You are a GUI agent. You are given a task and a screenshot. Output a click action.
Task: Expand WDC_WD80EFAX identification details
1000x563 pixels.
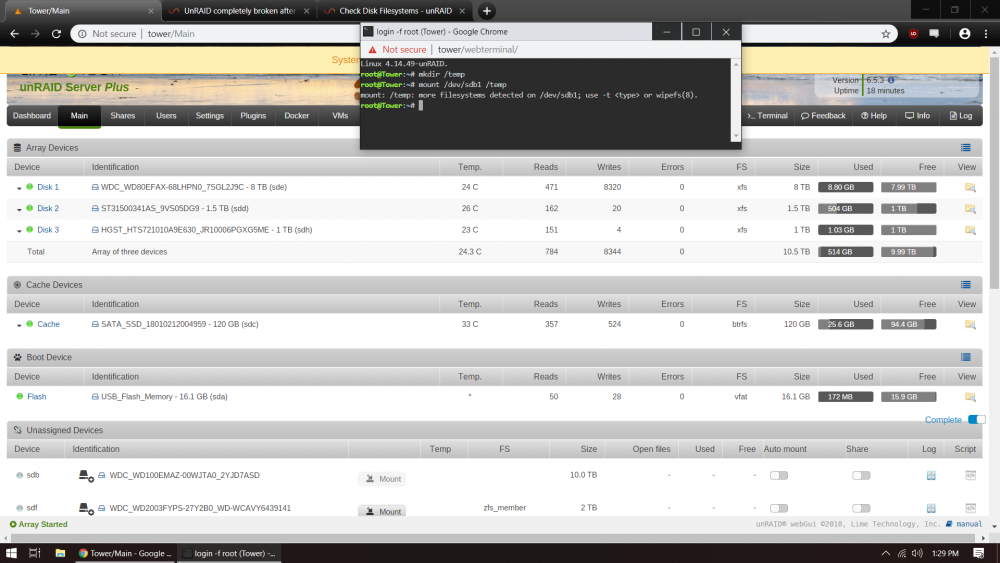click(95, 187)
